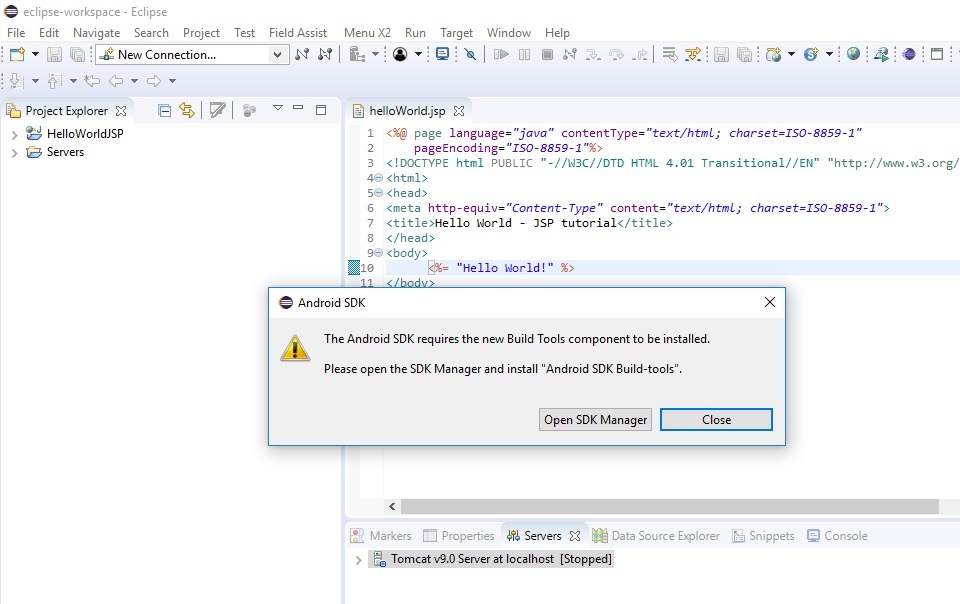
Task: Maximize the Project Explorer view
Action: click(321, 110)
